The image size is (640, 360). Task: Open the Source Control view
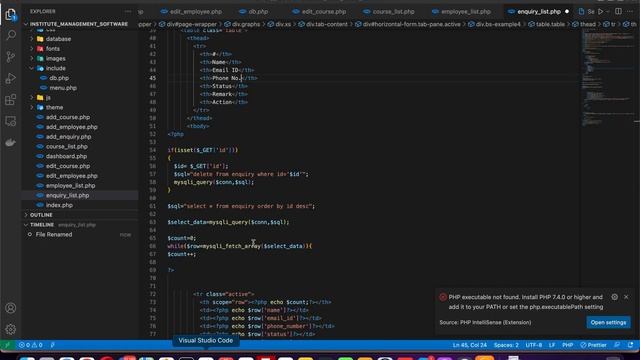click(x=11, y=57)
